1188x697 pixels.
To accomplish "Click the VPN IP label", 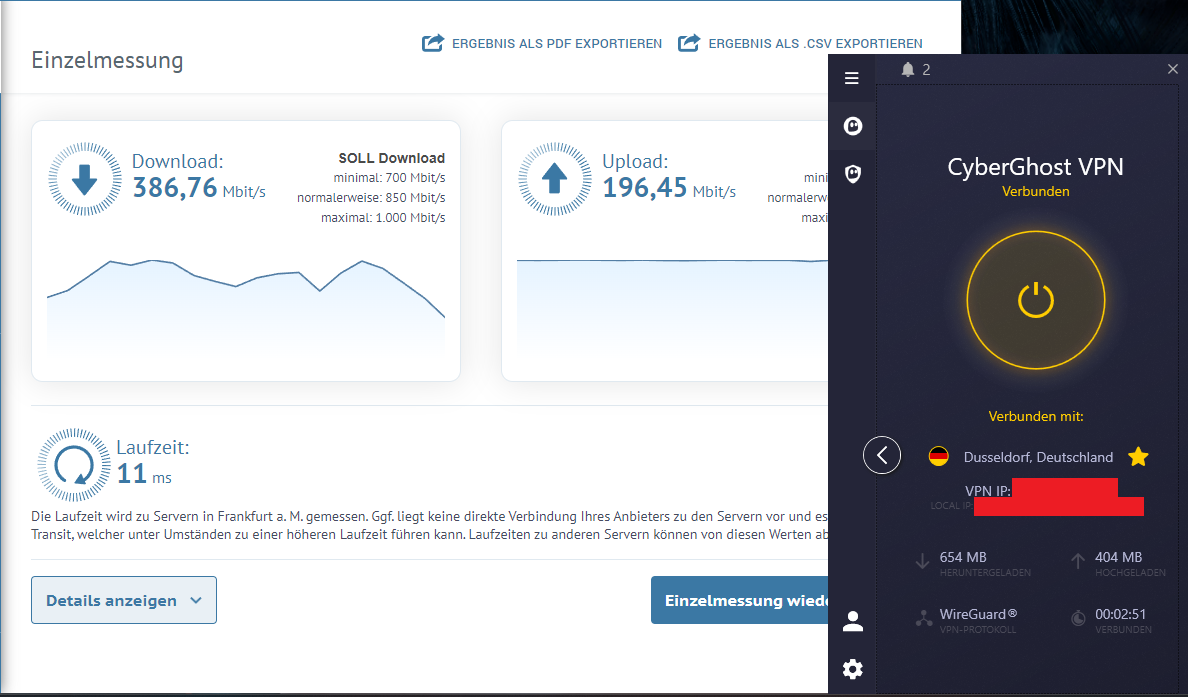I will coord(987,491).
